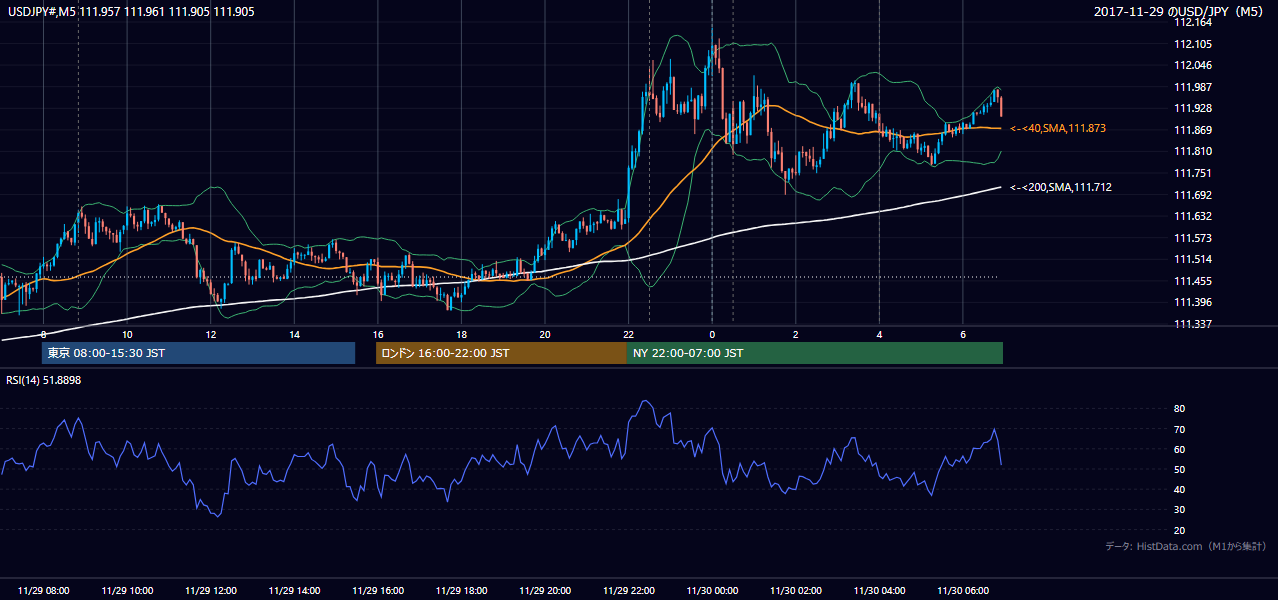The width and height of the screenshot is (1278, 600).
Task: Select the 11/29 20:00 time axis label
Action: [x=545, y=591]
